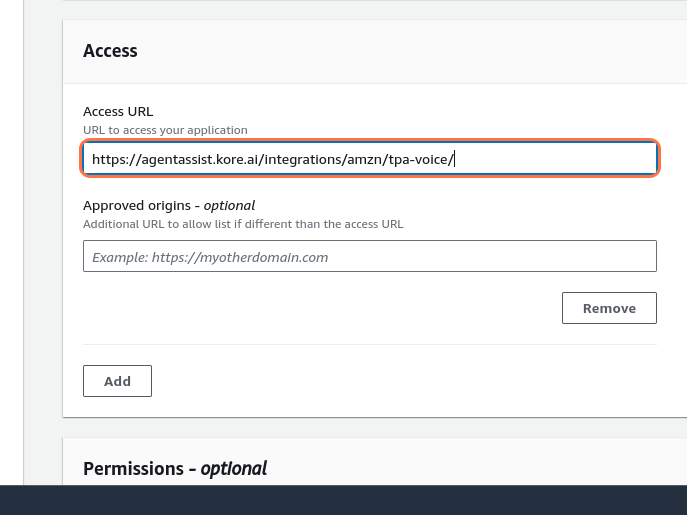Click the Access URL field label

117,112
